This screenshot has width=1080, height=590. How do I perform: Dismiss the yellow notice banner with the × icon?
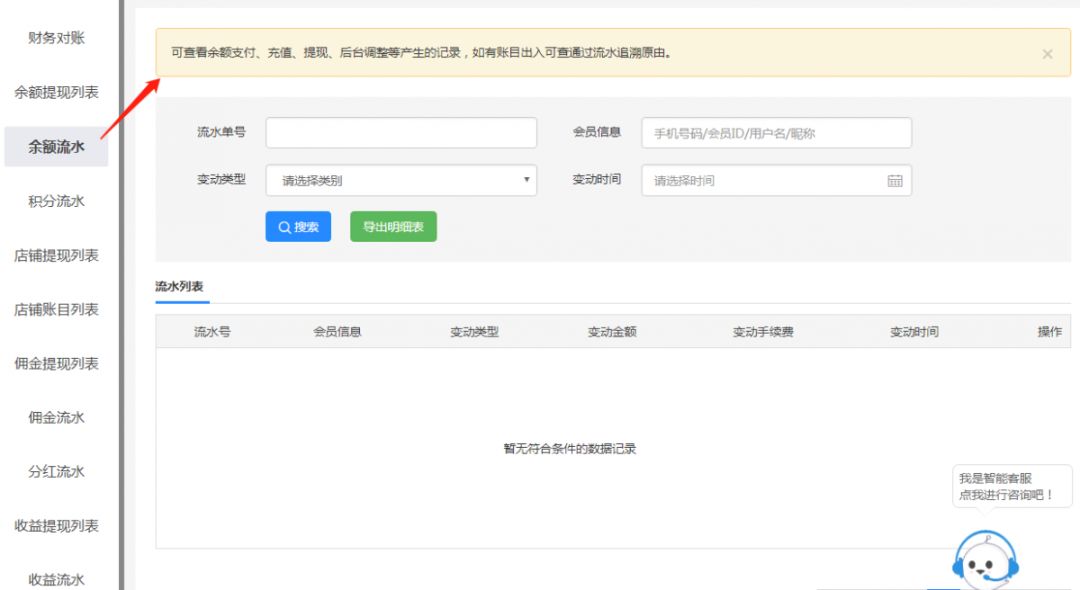coord(1048,53)
